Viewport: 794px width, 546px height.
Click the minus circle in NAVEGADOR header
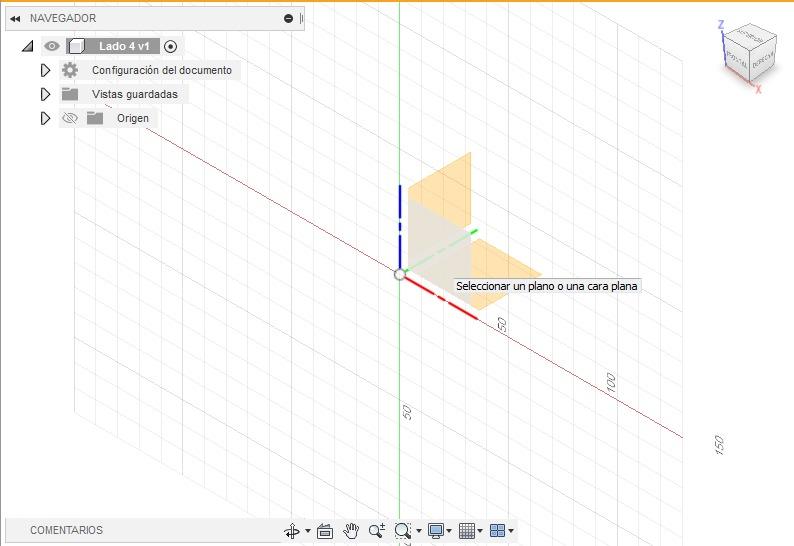[x=289, y=19]
